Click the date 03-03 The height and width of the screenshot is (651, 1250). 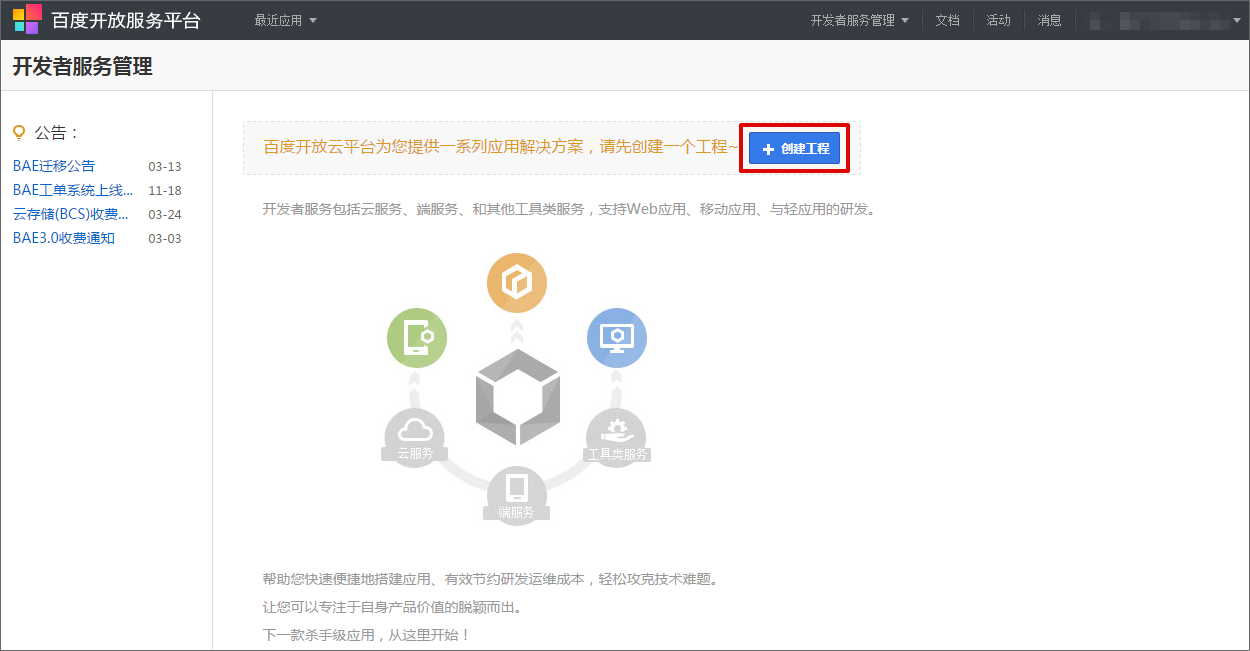click(165, 239)
